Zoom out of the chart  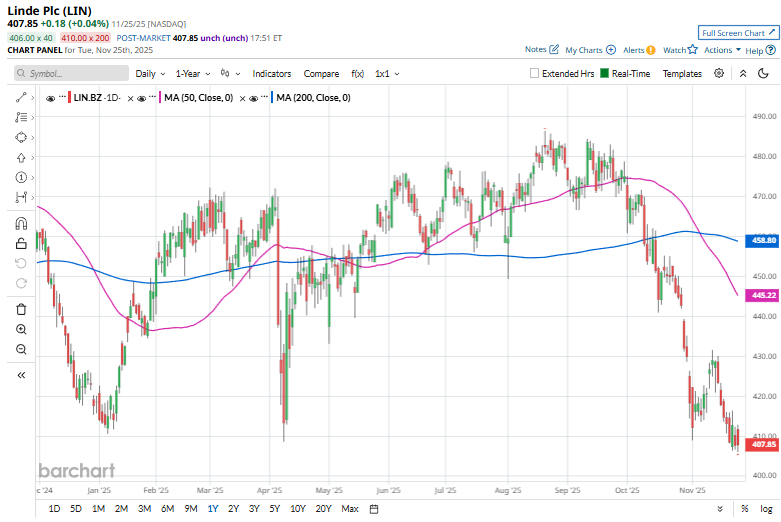click(x=21, y=349)
